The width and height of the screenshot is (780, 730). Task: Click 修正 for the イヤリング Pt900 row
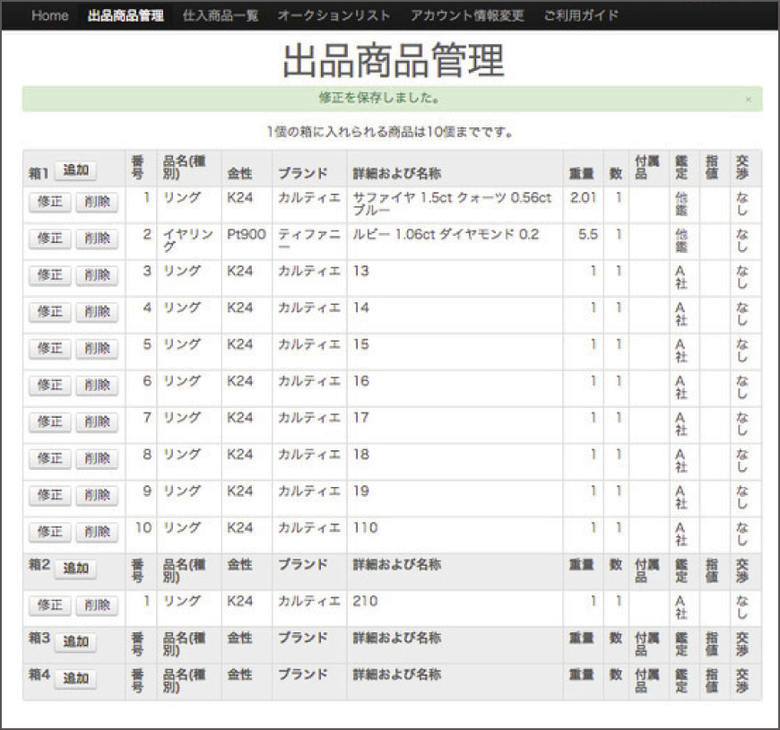click(x=50, y=239)
